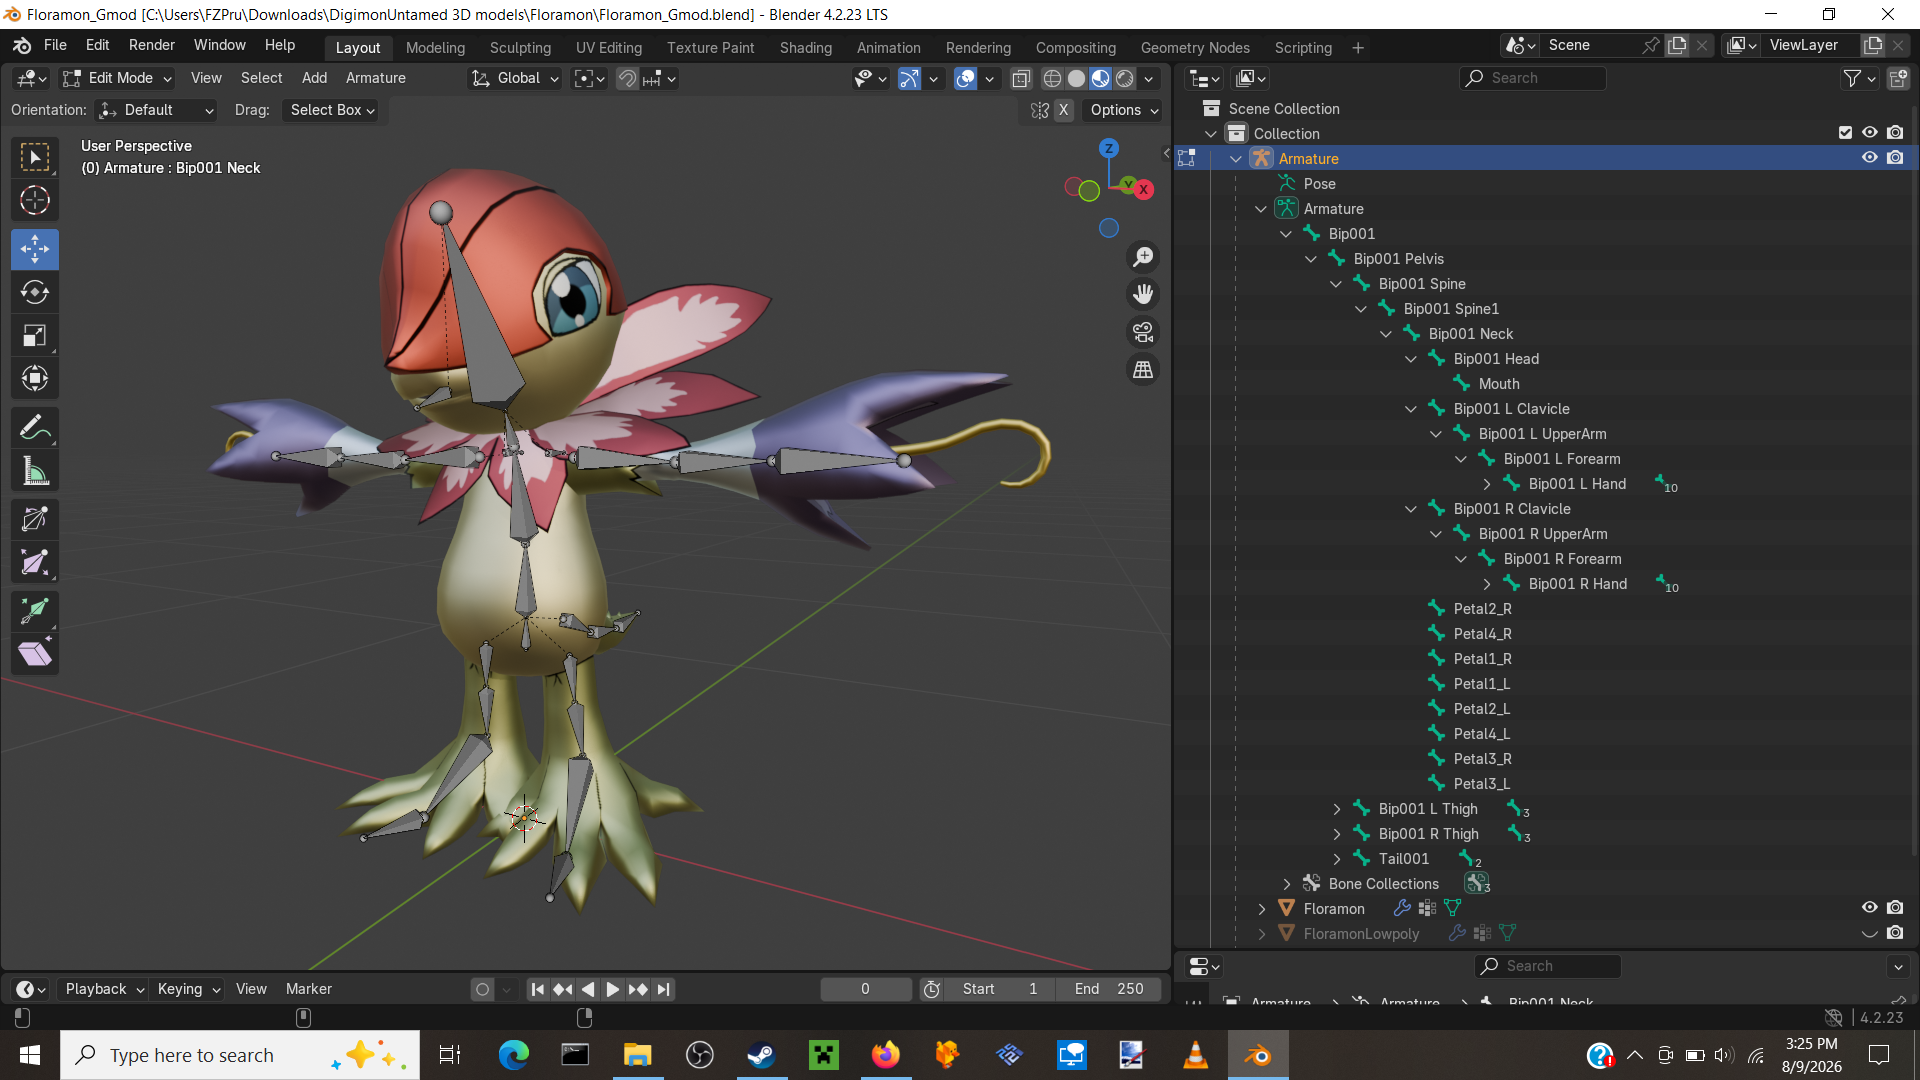
Task: Click the Marker menu in timeline
Action: (x=308, y=989)
